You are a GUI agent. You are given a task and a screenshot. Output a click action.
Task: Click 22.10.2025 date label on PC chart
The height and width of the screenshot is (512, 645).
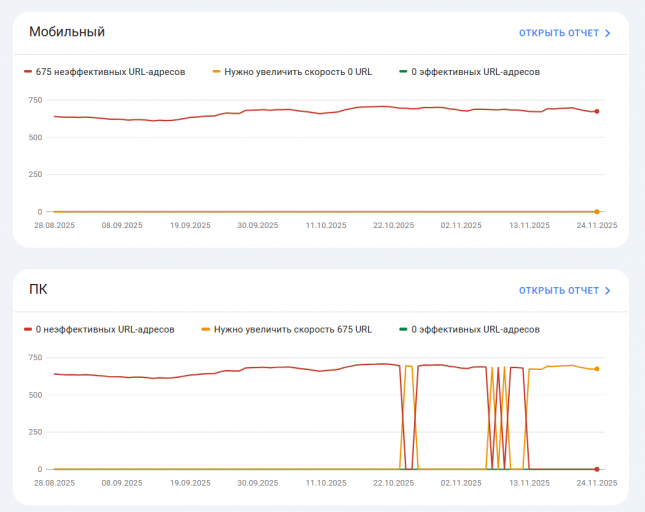pyautogui.click(x=394, y=483)
